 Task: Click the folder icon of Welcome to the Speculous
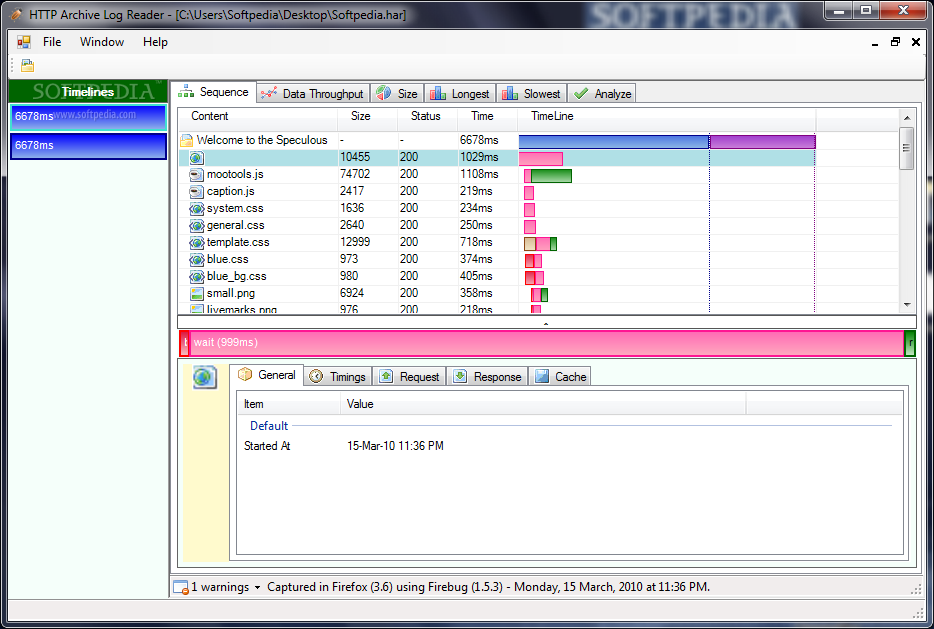(x=187, y=141)
